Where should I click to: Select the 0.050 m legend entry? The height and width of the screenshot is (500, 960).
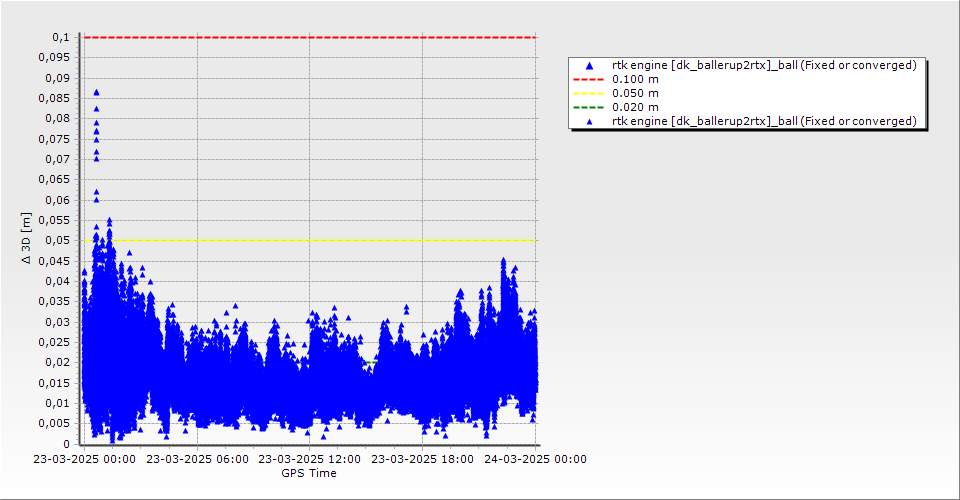636,94
